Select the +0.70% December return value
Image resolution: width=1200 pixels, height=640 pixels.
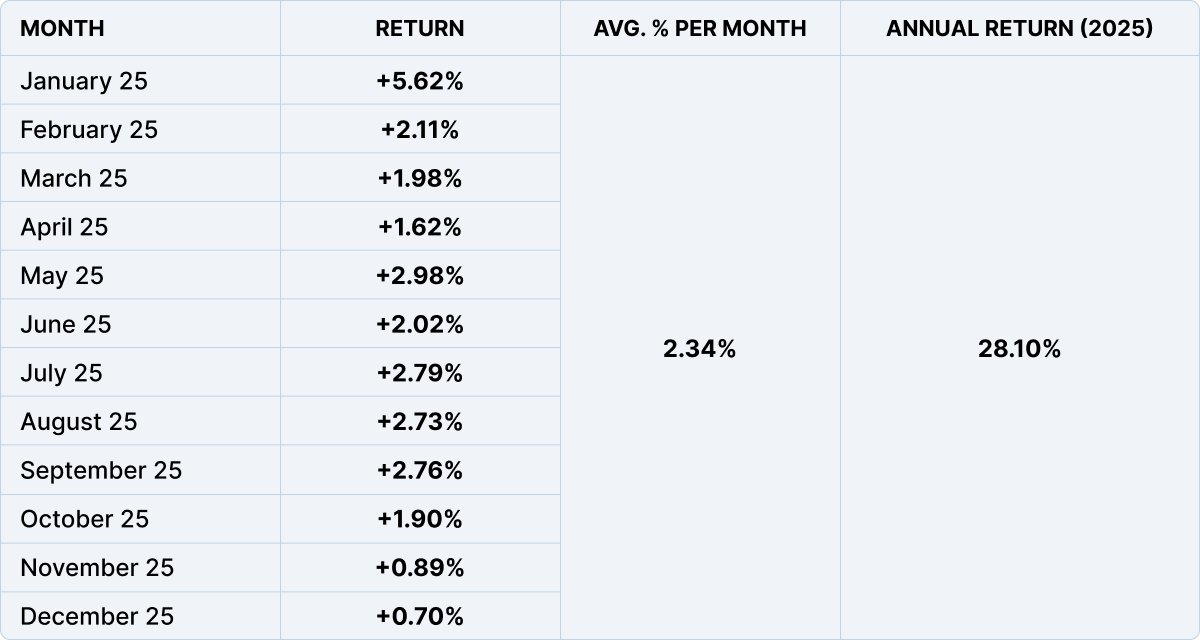pyautogui.click(x=420, y=616)
